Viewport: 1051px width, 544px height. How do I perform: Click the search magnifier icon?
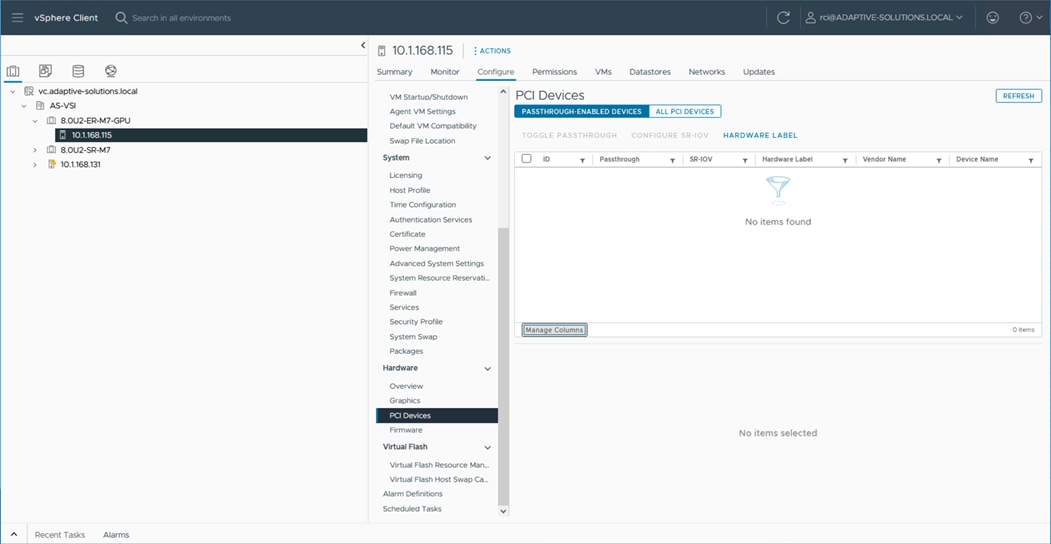(121, 17)
